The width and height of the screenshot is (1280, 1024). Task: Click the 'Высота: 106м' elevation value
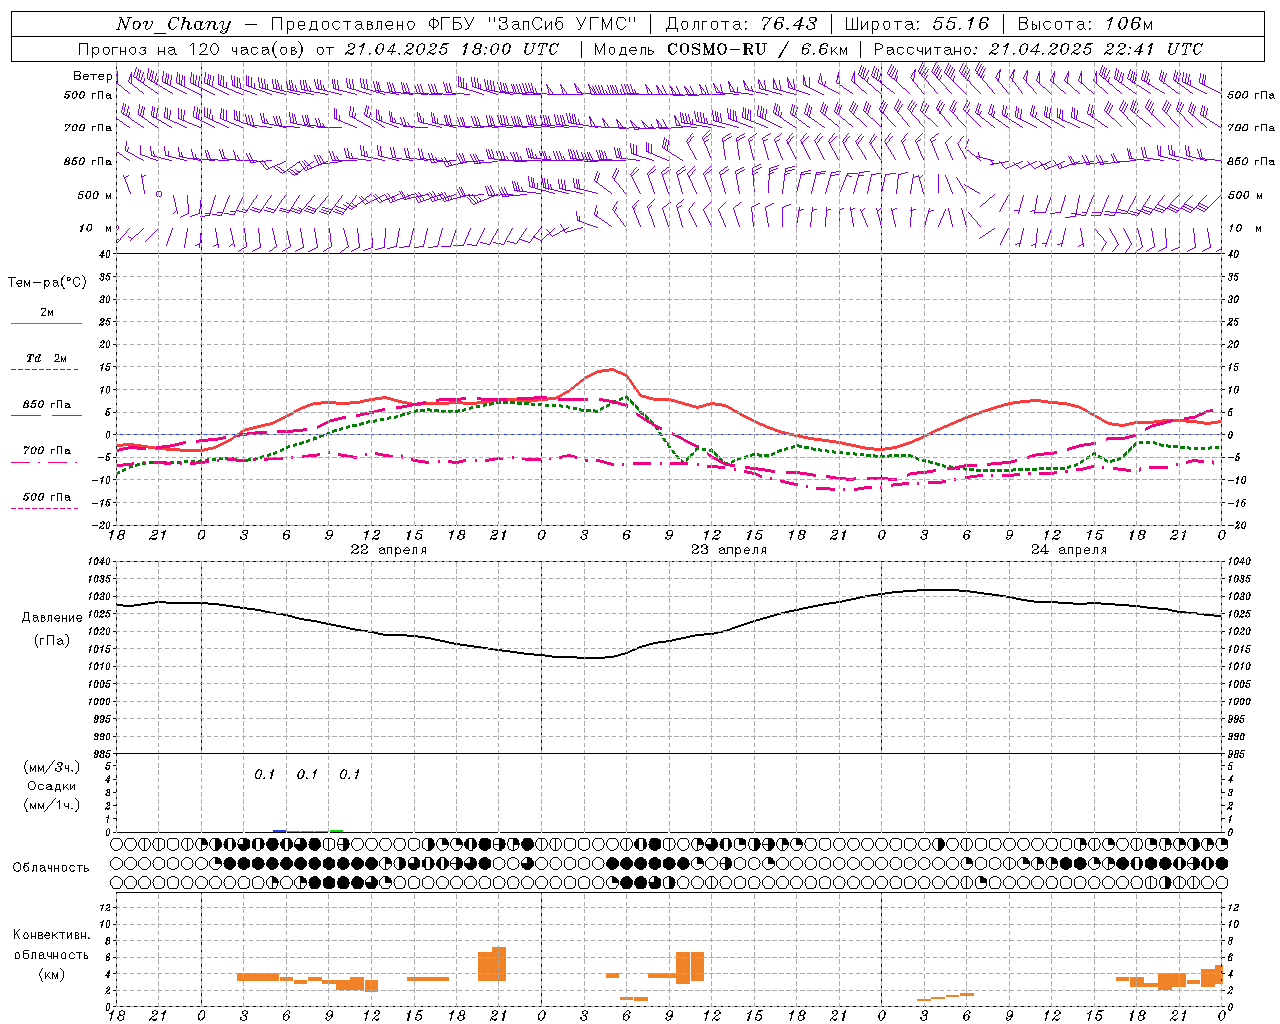pos(1085,24)
